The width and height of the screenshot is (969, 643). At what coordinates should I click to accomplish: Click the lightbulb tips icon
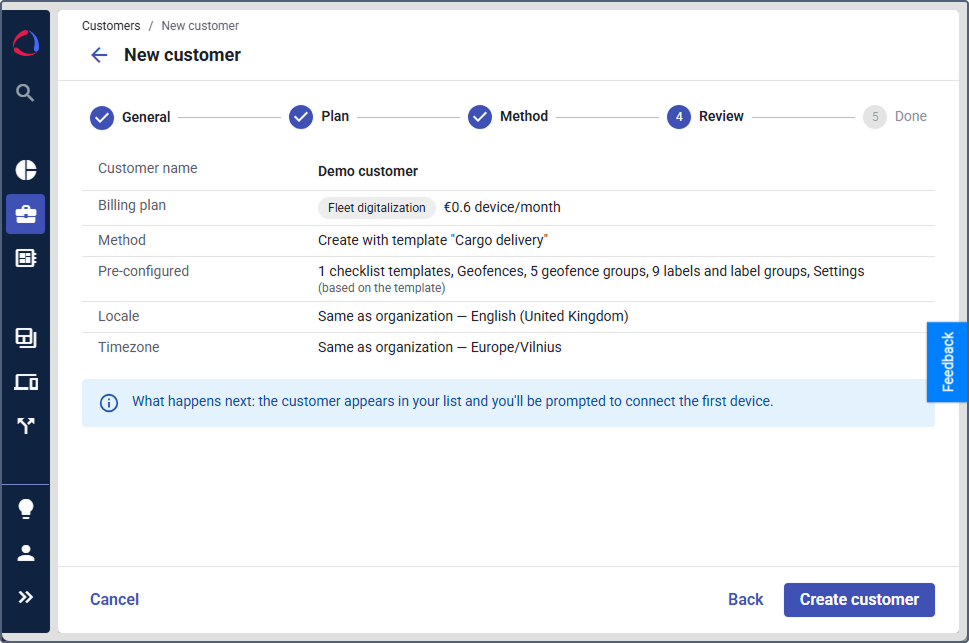tap(26, 509)
